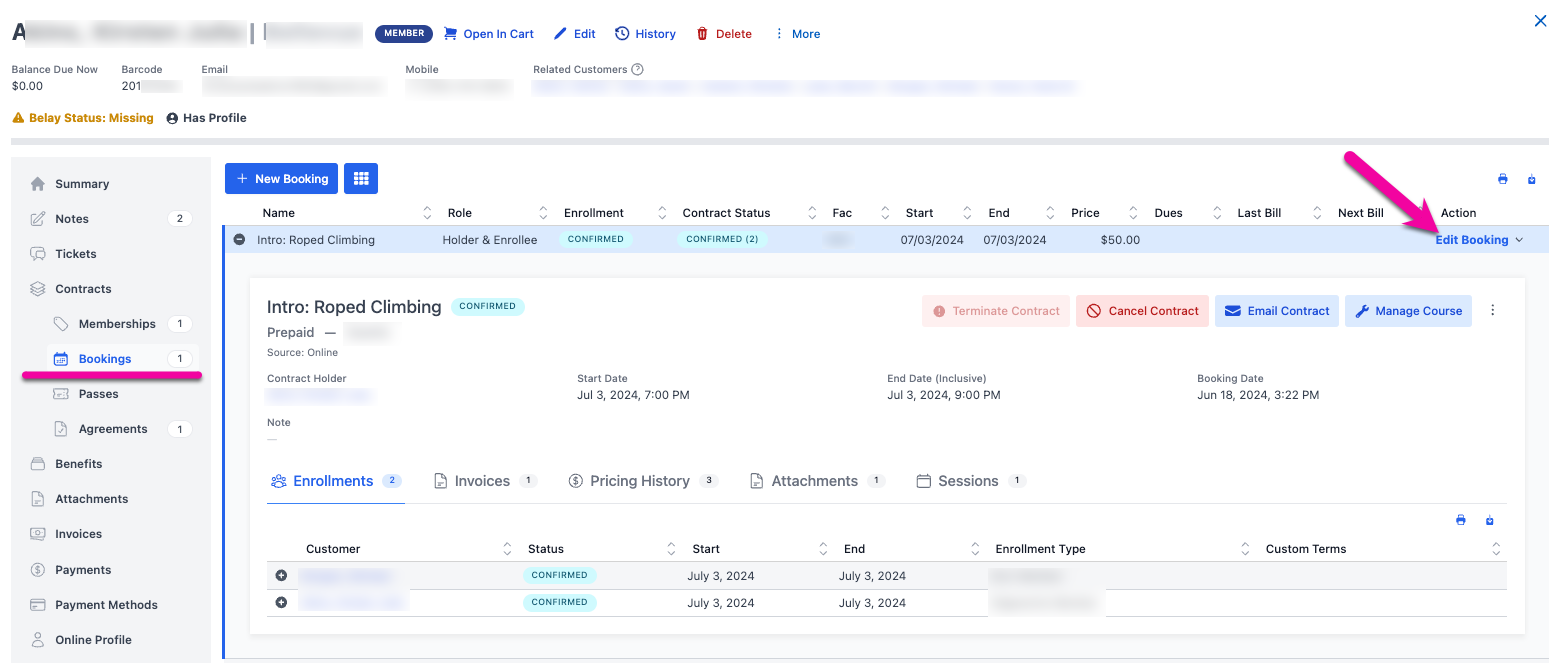Switch to Sessions tab
Viewport: 1560px width, 663px height.
pyautogui.click(x=971, y=481)
